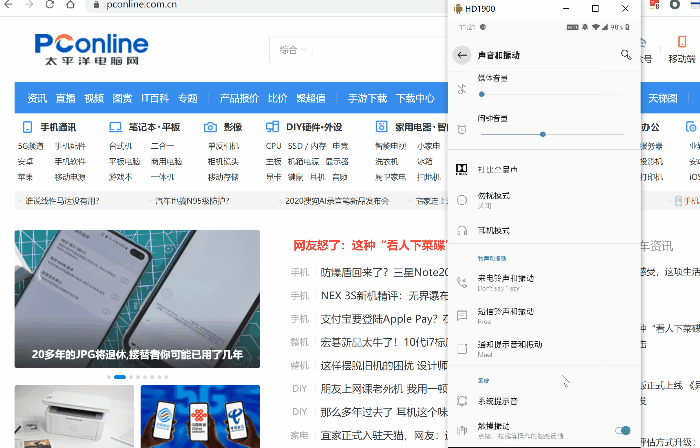Click the camera icon beside 影像
This screenshot has width=700, height=448.
point(210,127)
